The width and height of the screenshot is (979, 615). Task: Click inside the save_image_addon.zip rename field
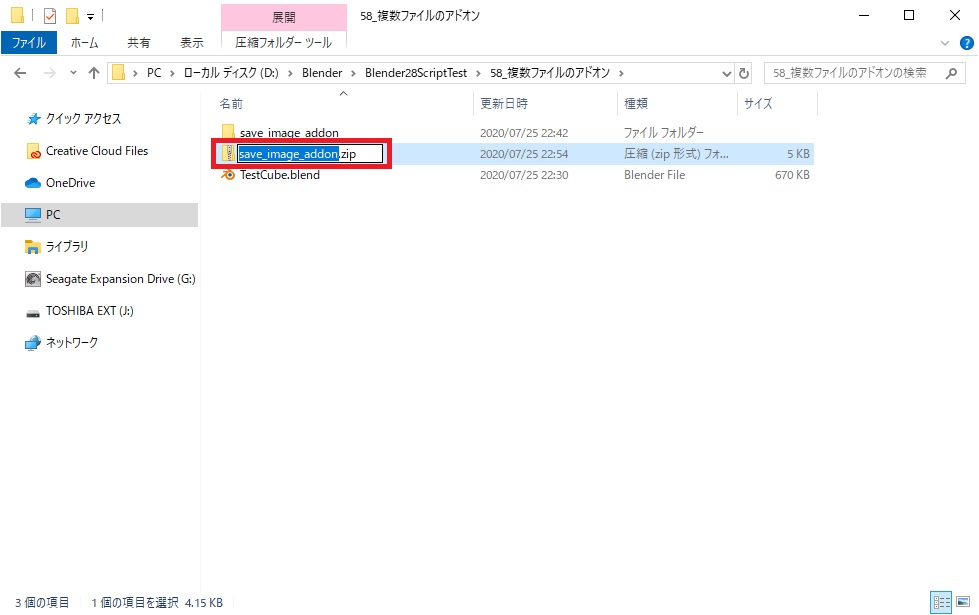click(x=310, y=154)
